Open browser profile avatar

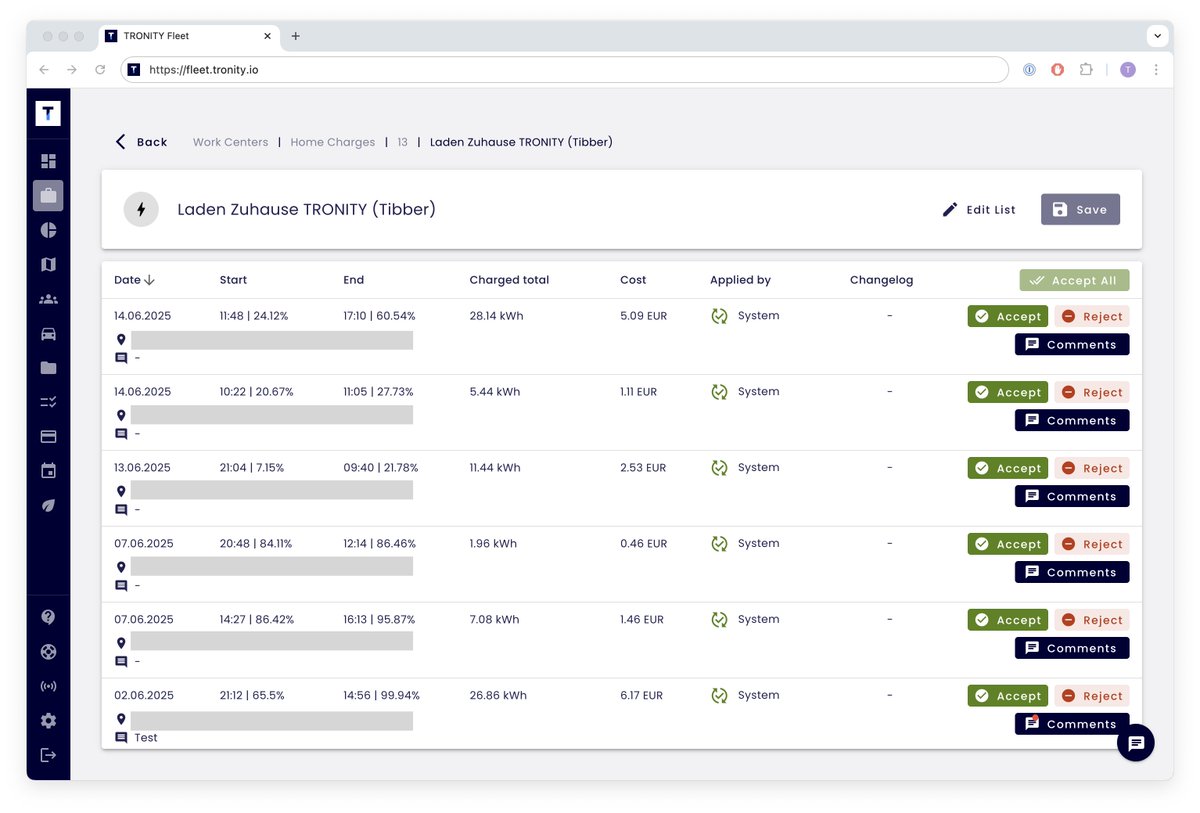click(x=1128, y=70)
